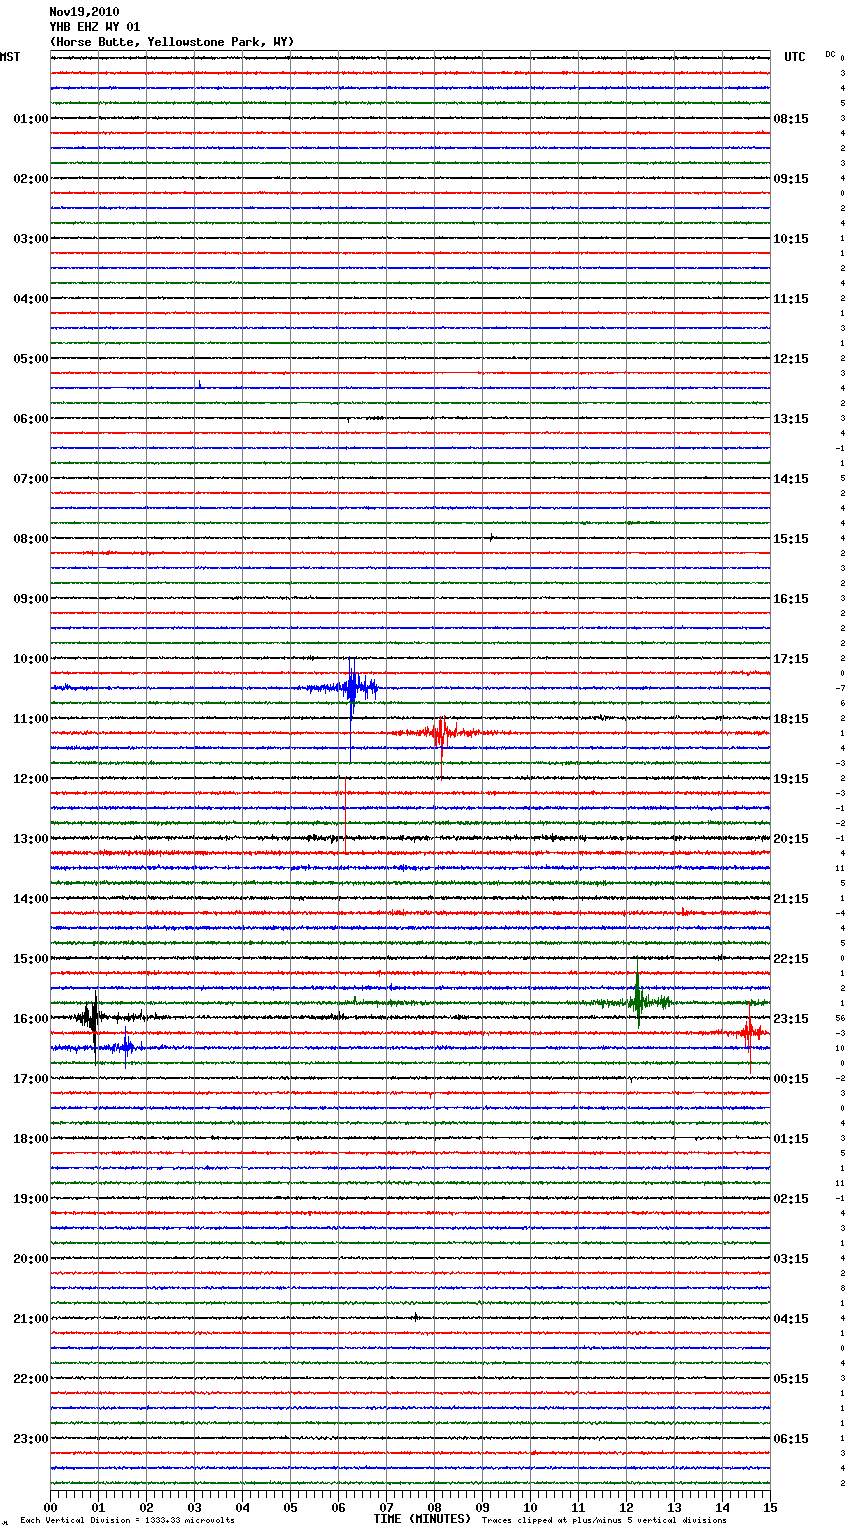This screenshot has height=1534, width=850.
Task: Click the UTC time label '18:15'
Action: pyautogui.click(x=791, y=719)
